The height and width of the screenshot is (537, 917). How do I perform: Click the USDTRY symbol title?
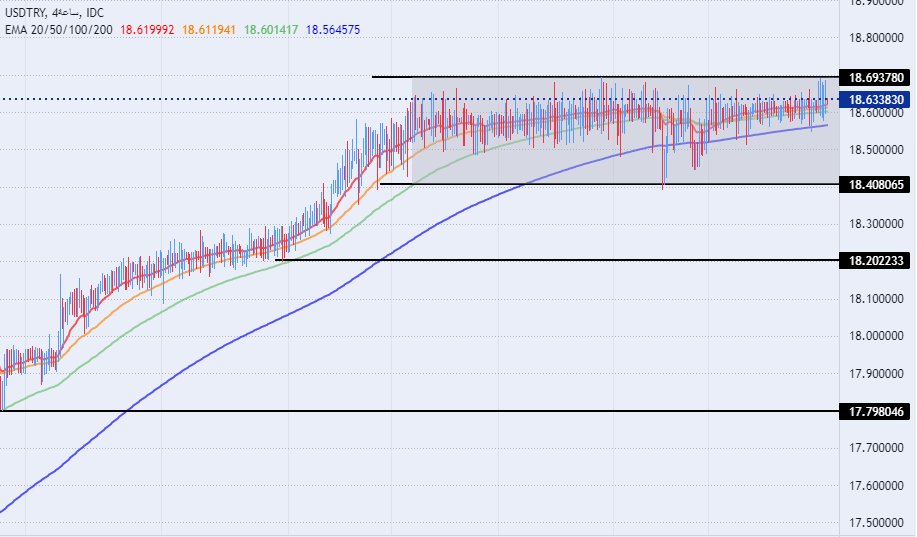point(24,13)
